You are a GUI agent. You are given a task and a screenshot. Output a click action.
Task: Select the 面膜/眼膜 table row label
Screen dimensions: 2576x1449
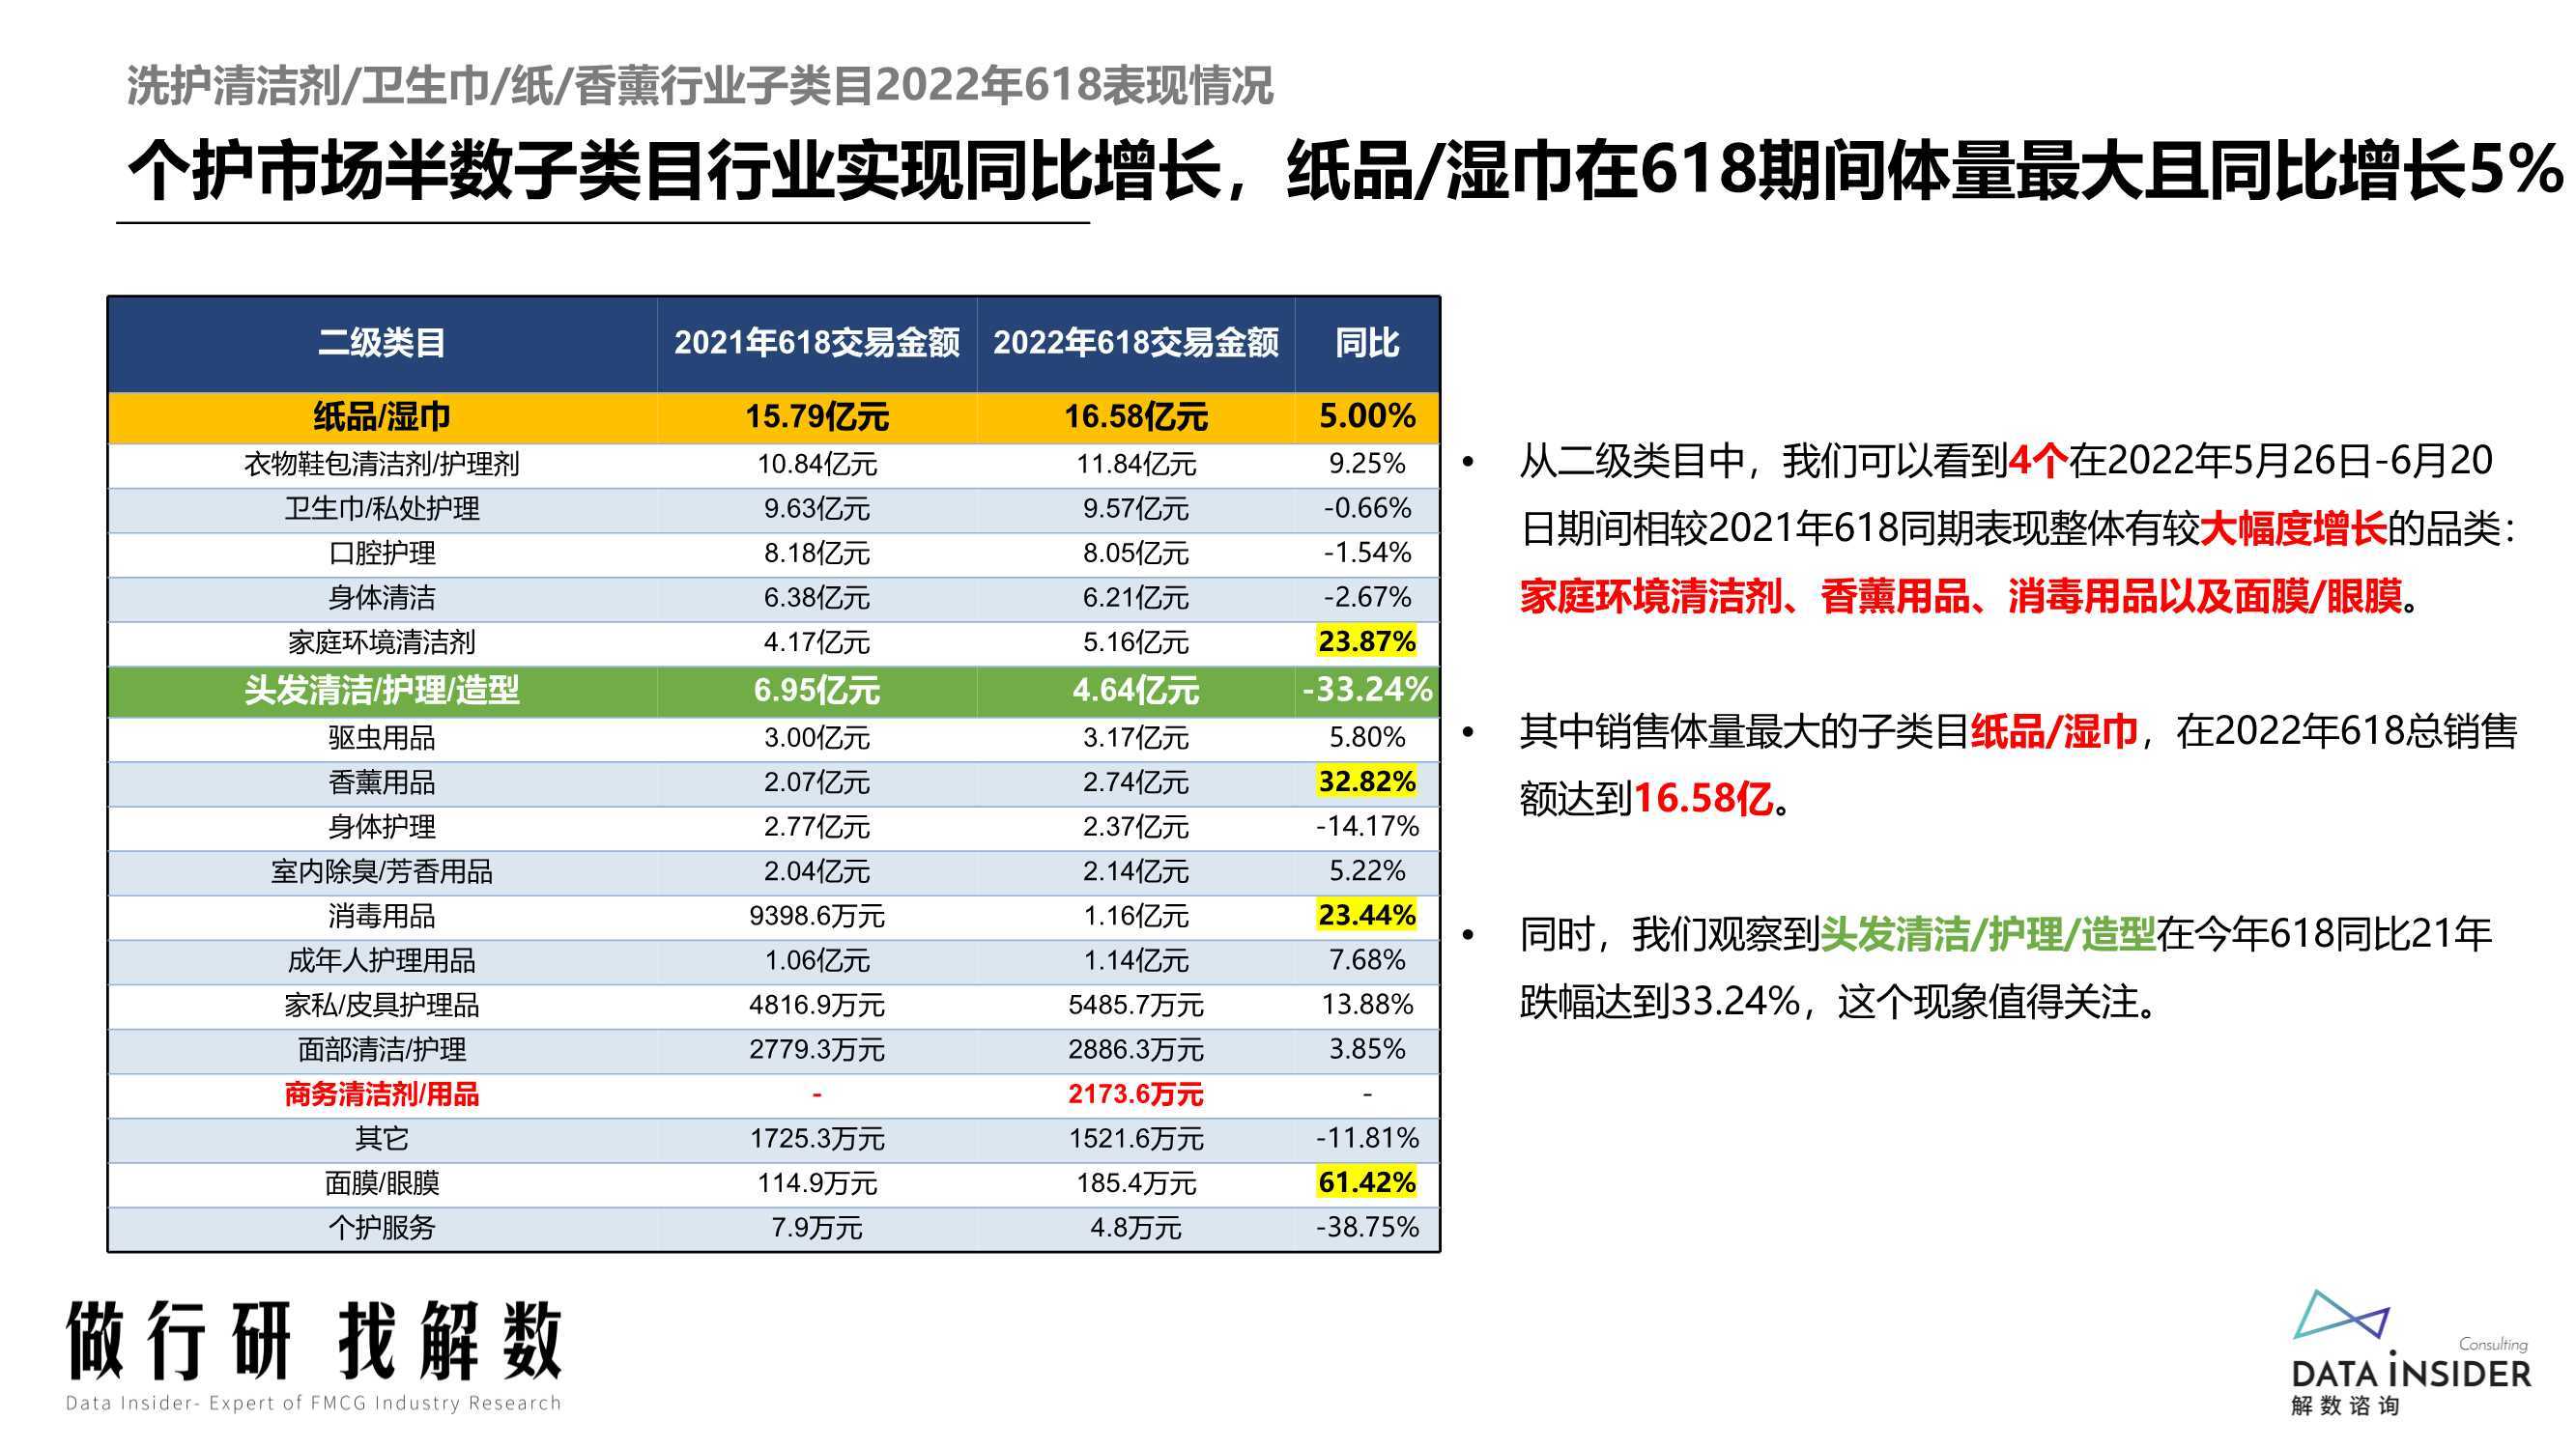[x=382, y=1184]
